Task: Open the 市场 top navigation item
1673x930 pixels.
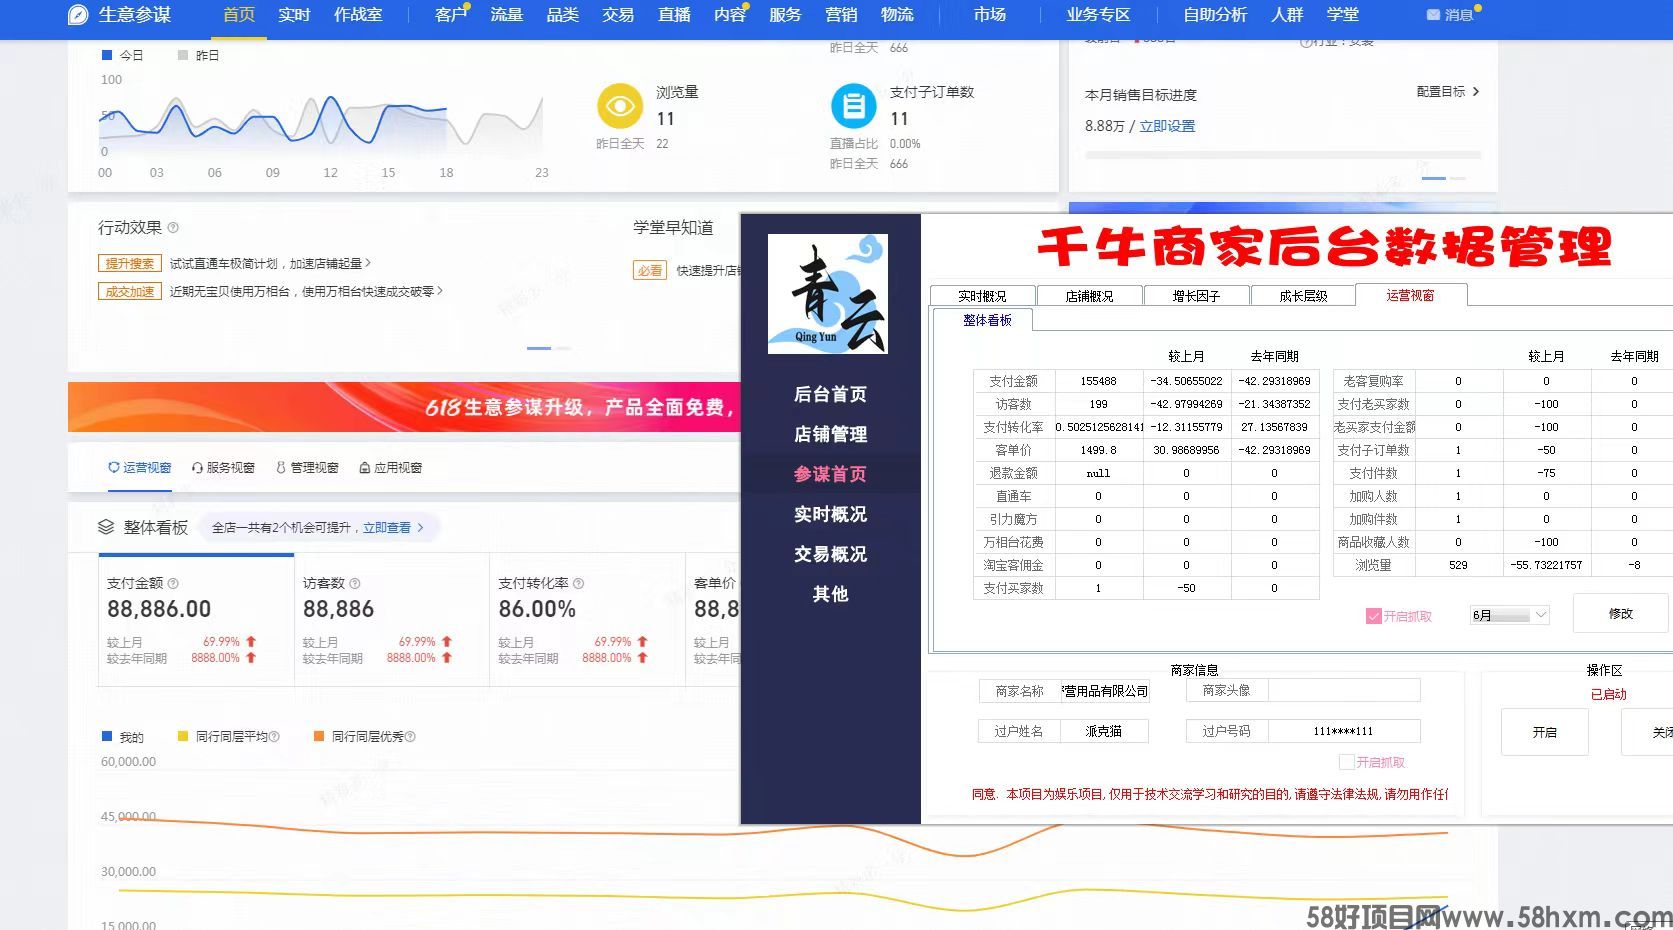Action: 990,15
